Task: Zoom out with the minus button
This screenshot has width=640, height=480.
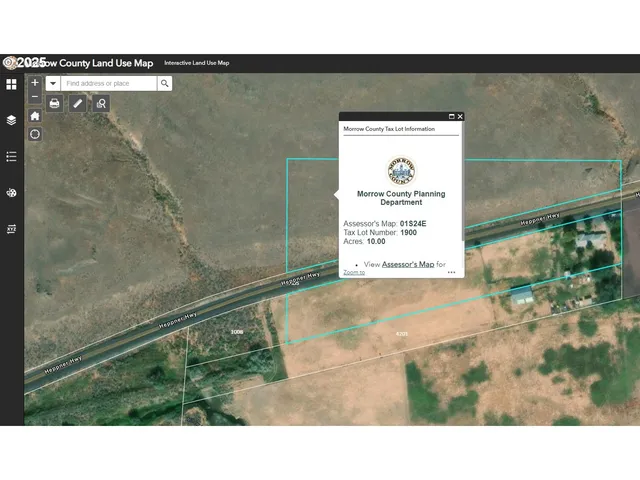Action: pos(35,98)
